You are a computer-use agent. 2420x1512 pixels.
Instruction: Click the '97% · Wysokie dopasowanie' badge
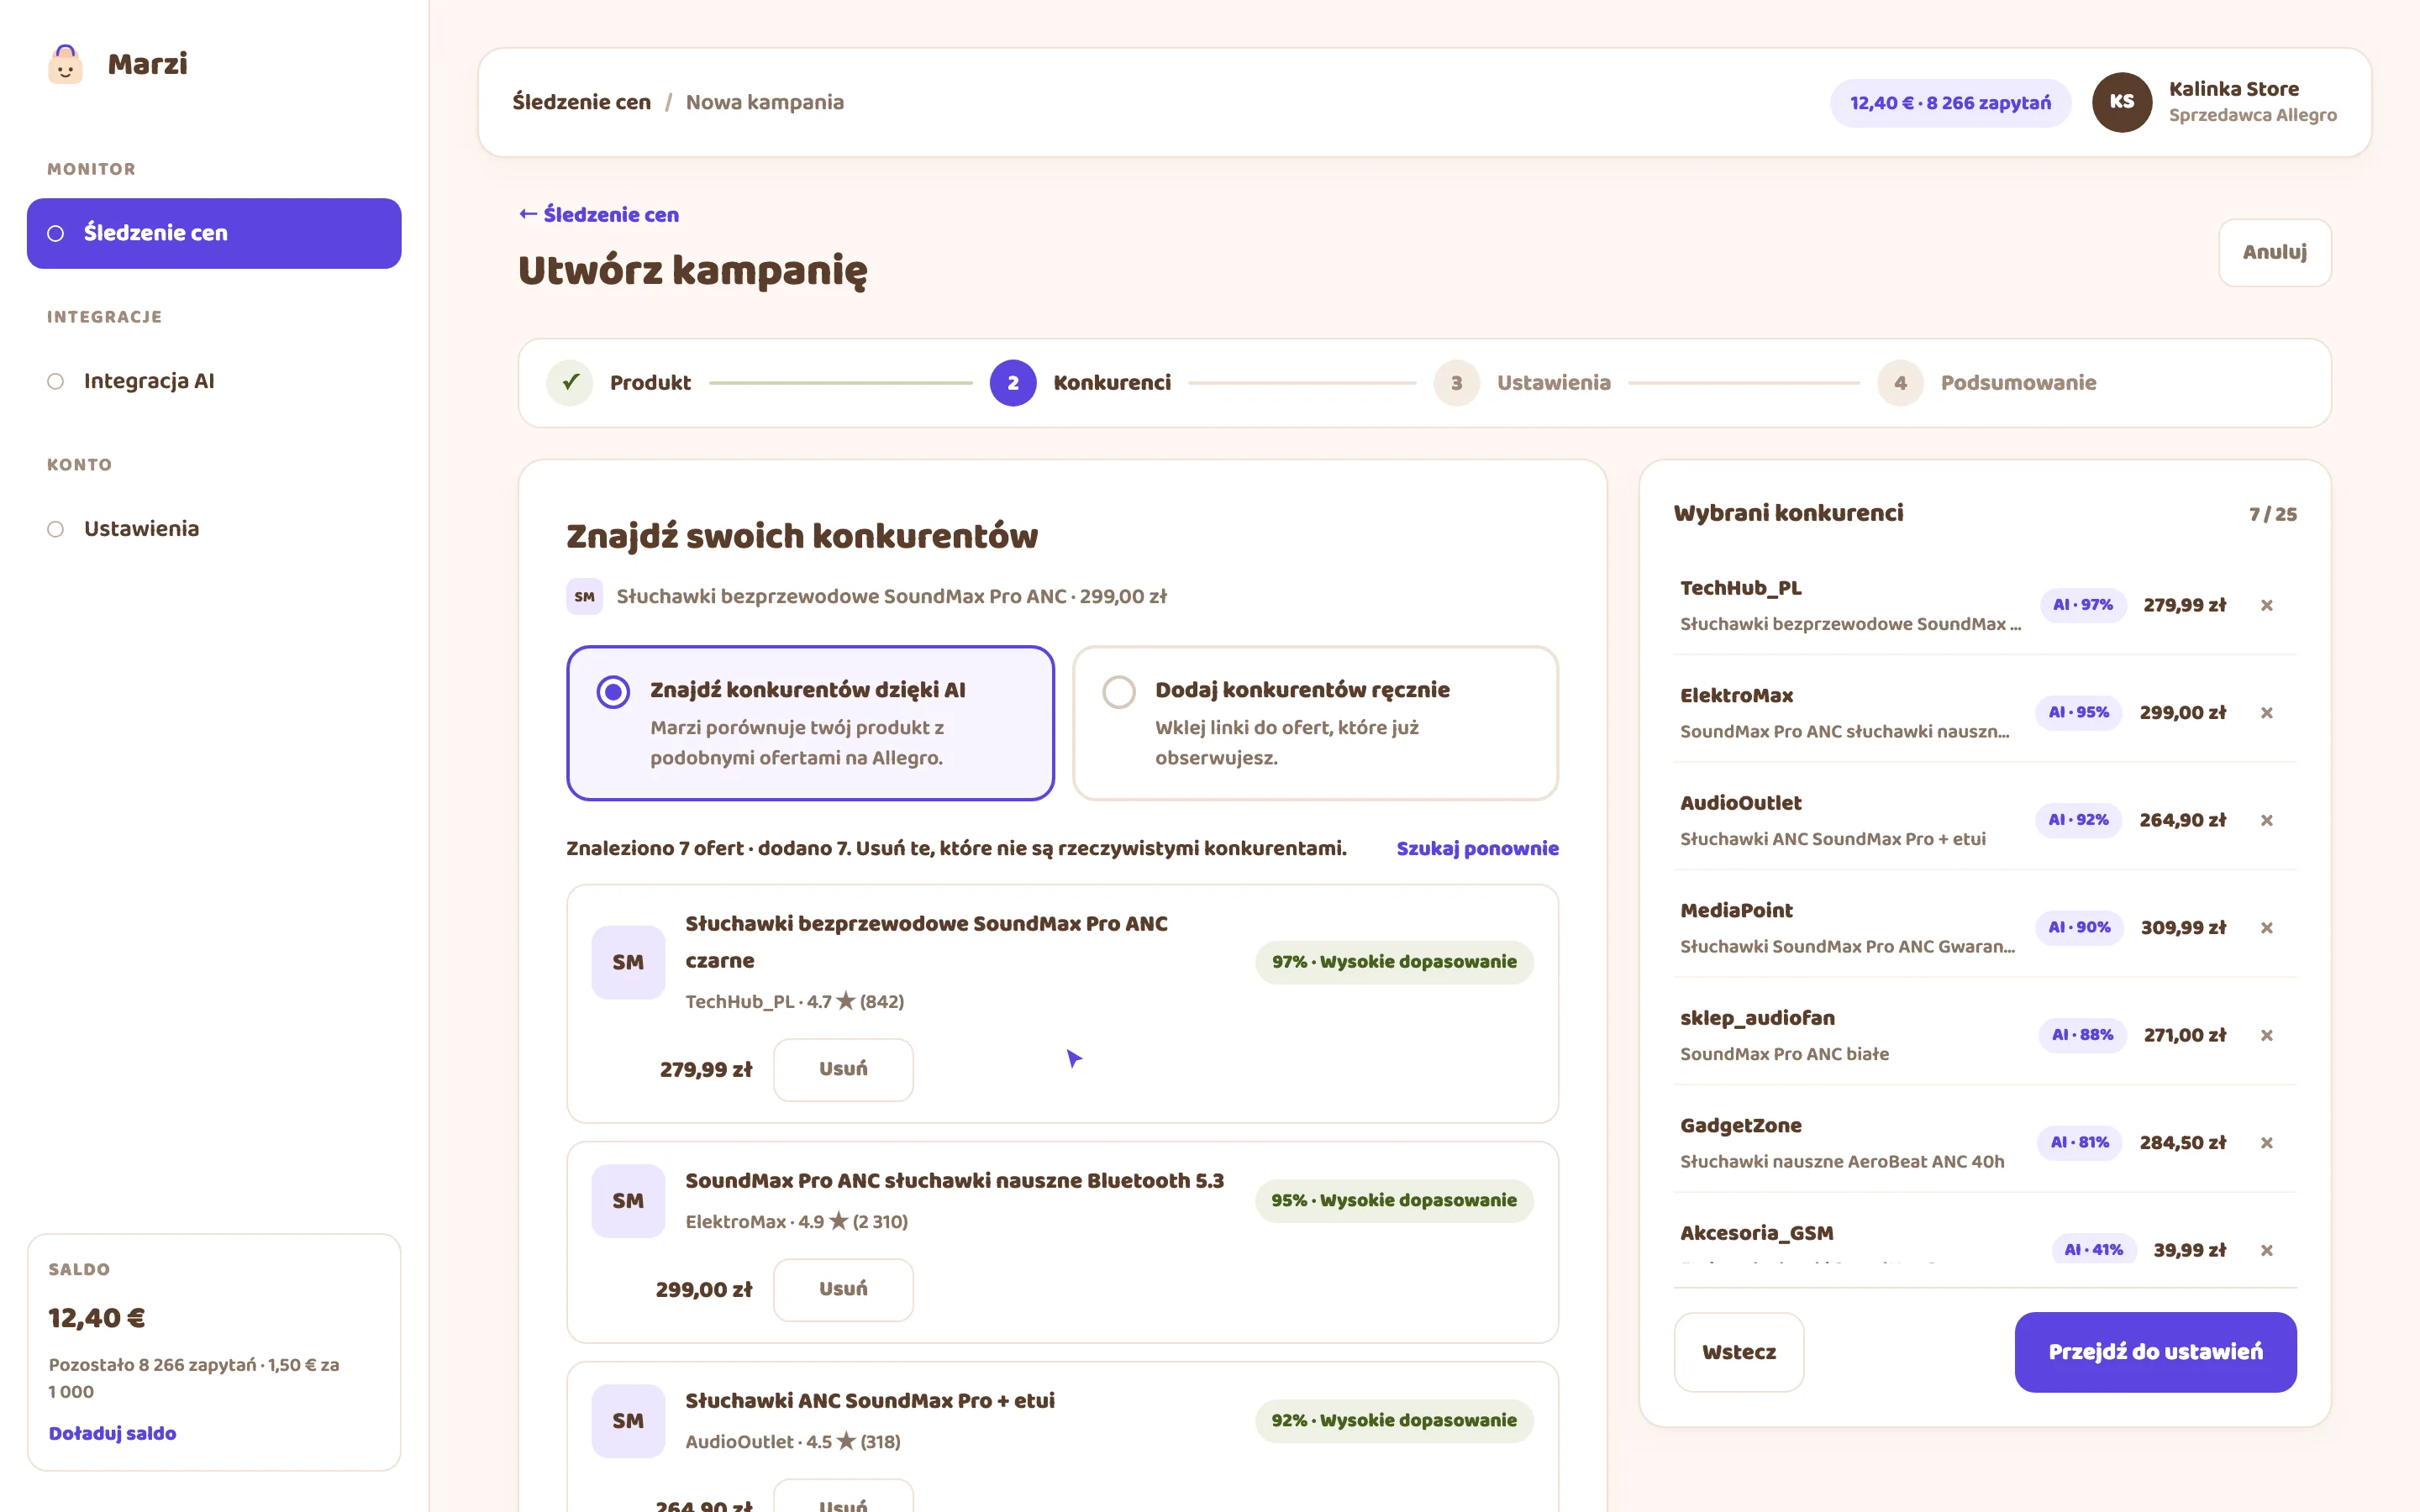(x=1394, y=962)
